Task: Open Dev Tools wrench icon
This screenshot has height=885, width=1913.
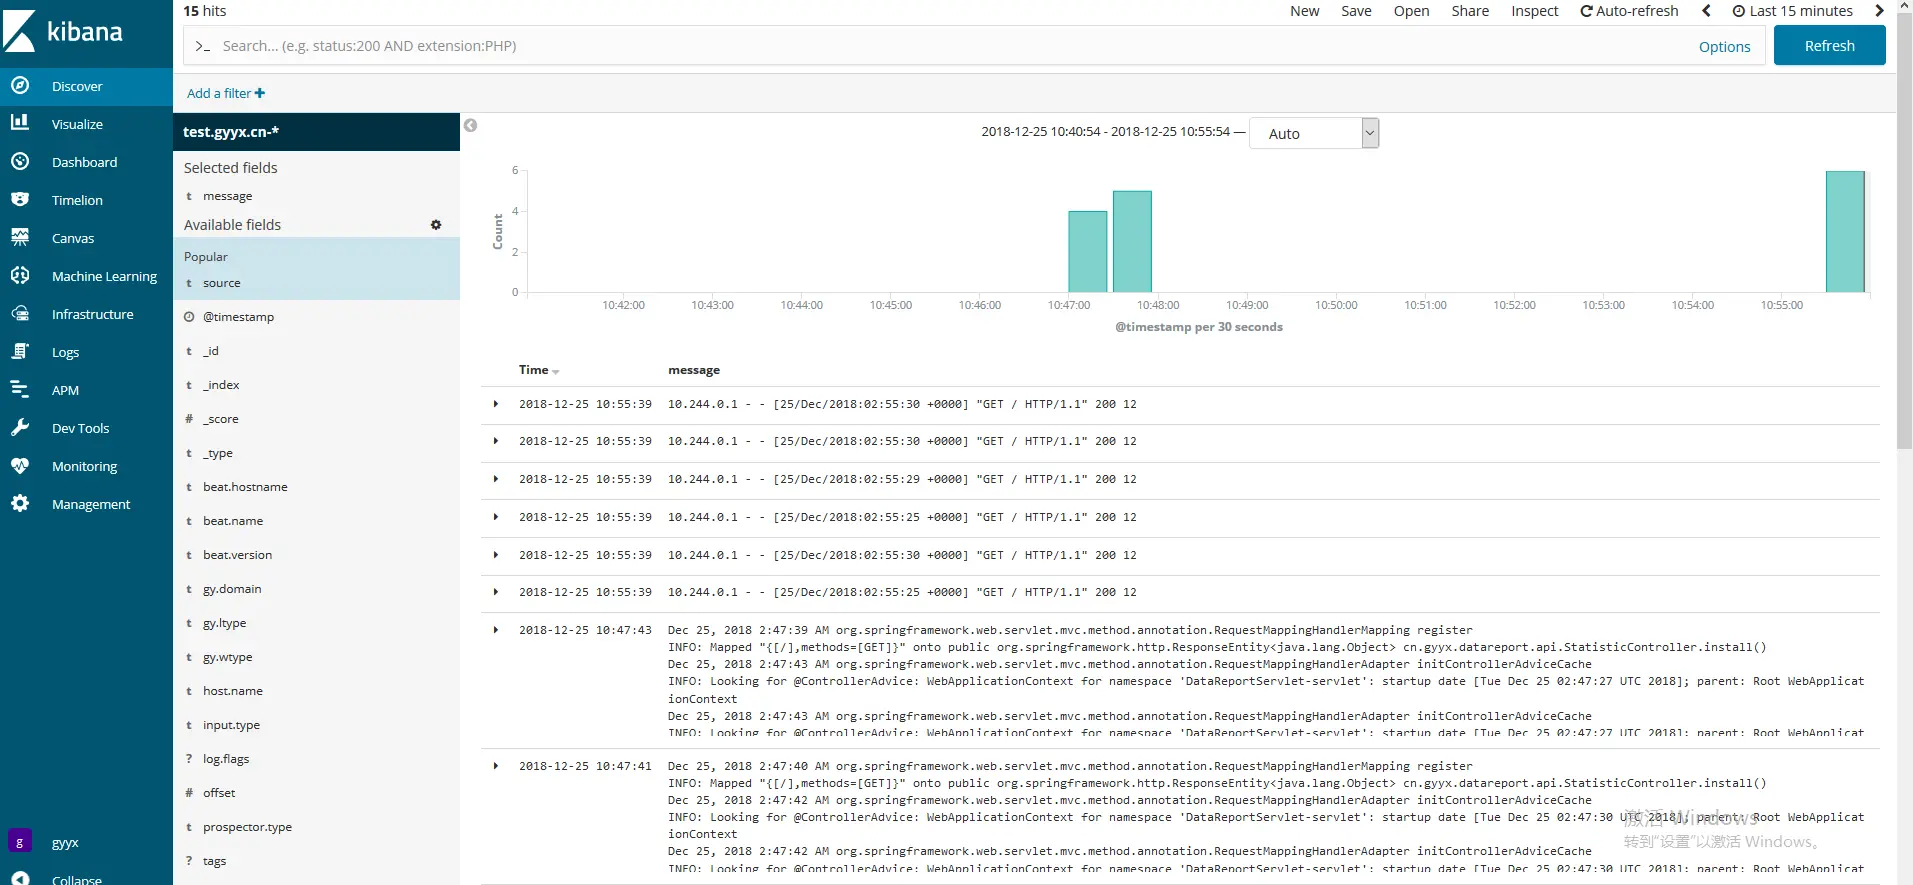Action: pyautogui.click(x=19, y=427)
